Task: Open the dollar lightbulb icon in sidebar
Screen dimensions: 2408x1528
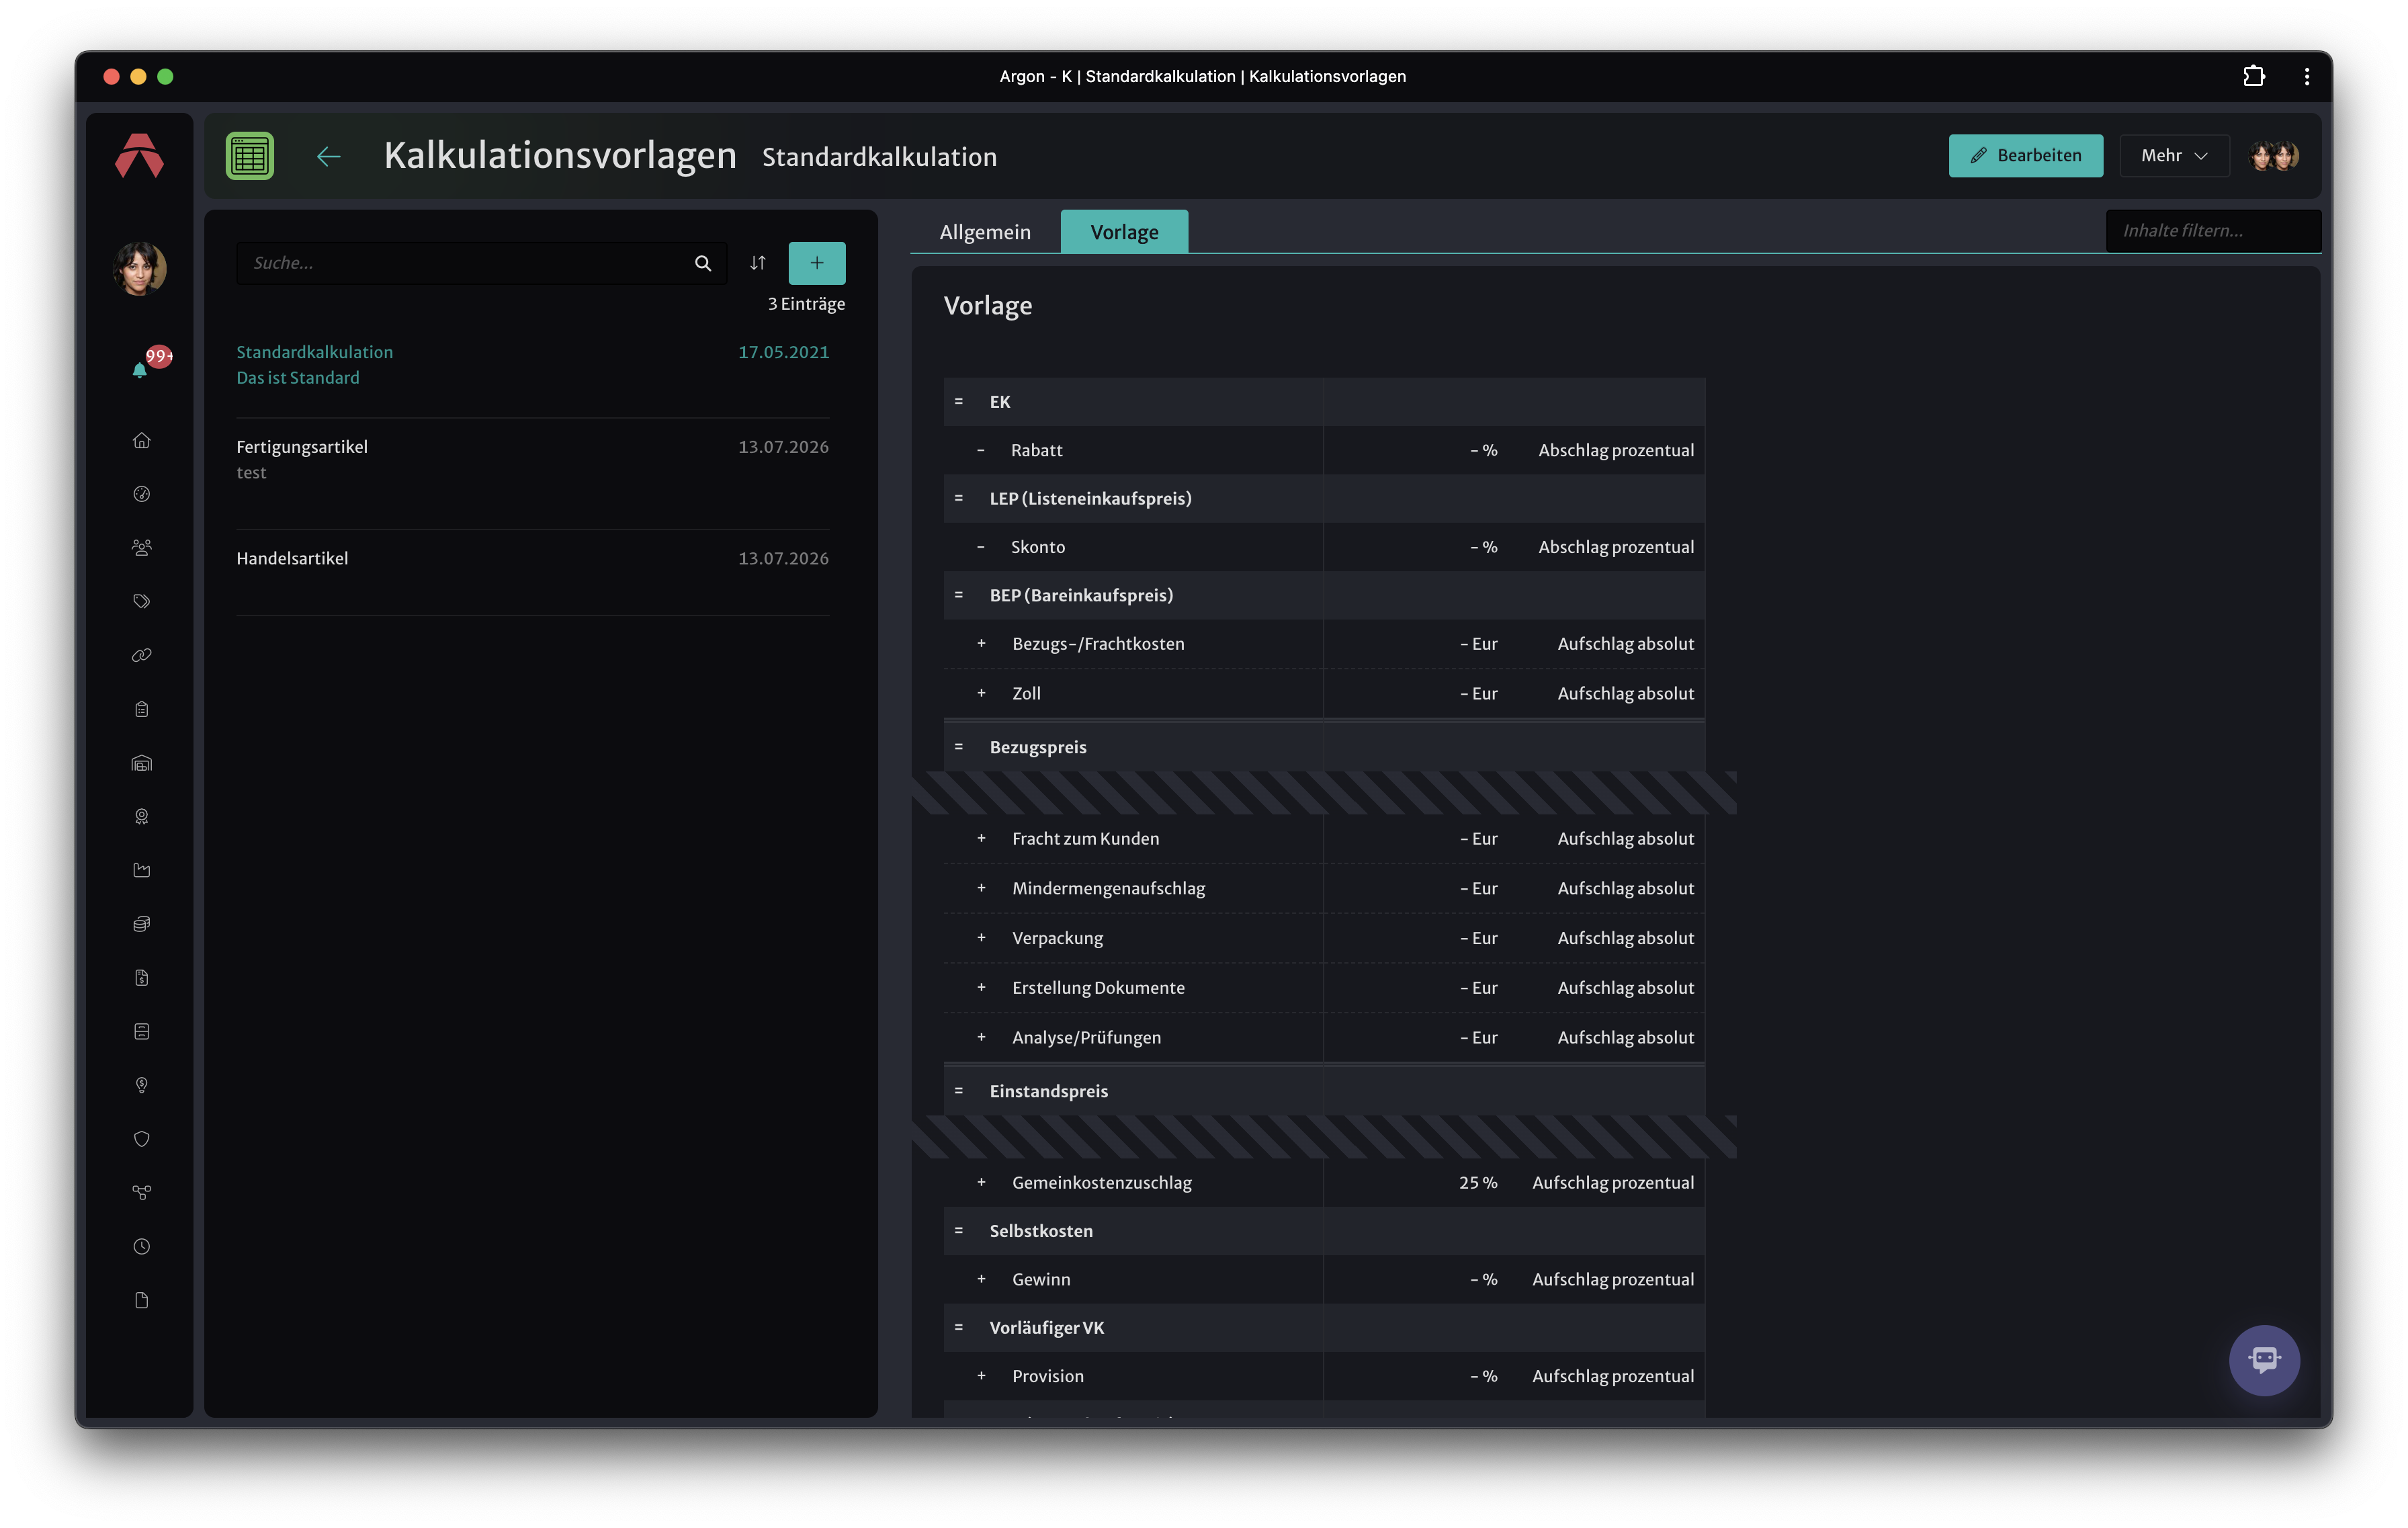Action: click(x=141, y=1085)
